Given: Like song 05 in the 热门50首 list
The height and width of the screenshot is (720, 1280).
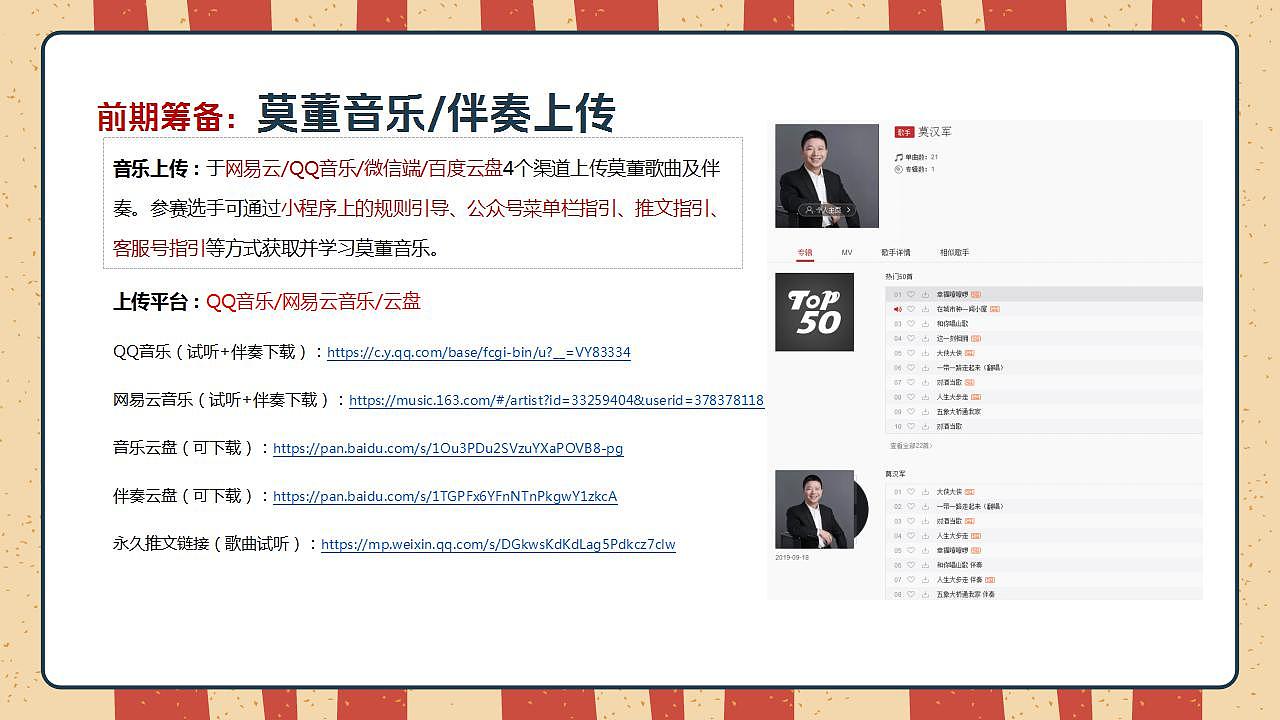Looking at the screenshot, I should [911, 353].
